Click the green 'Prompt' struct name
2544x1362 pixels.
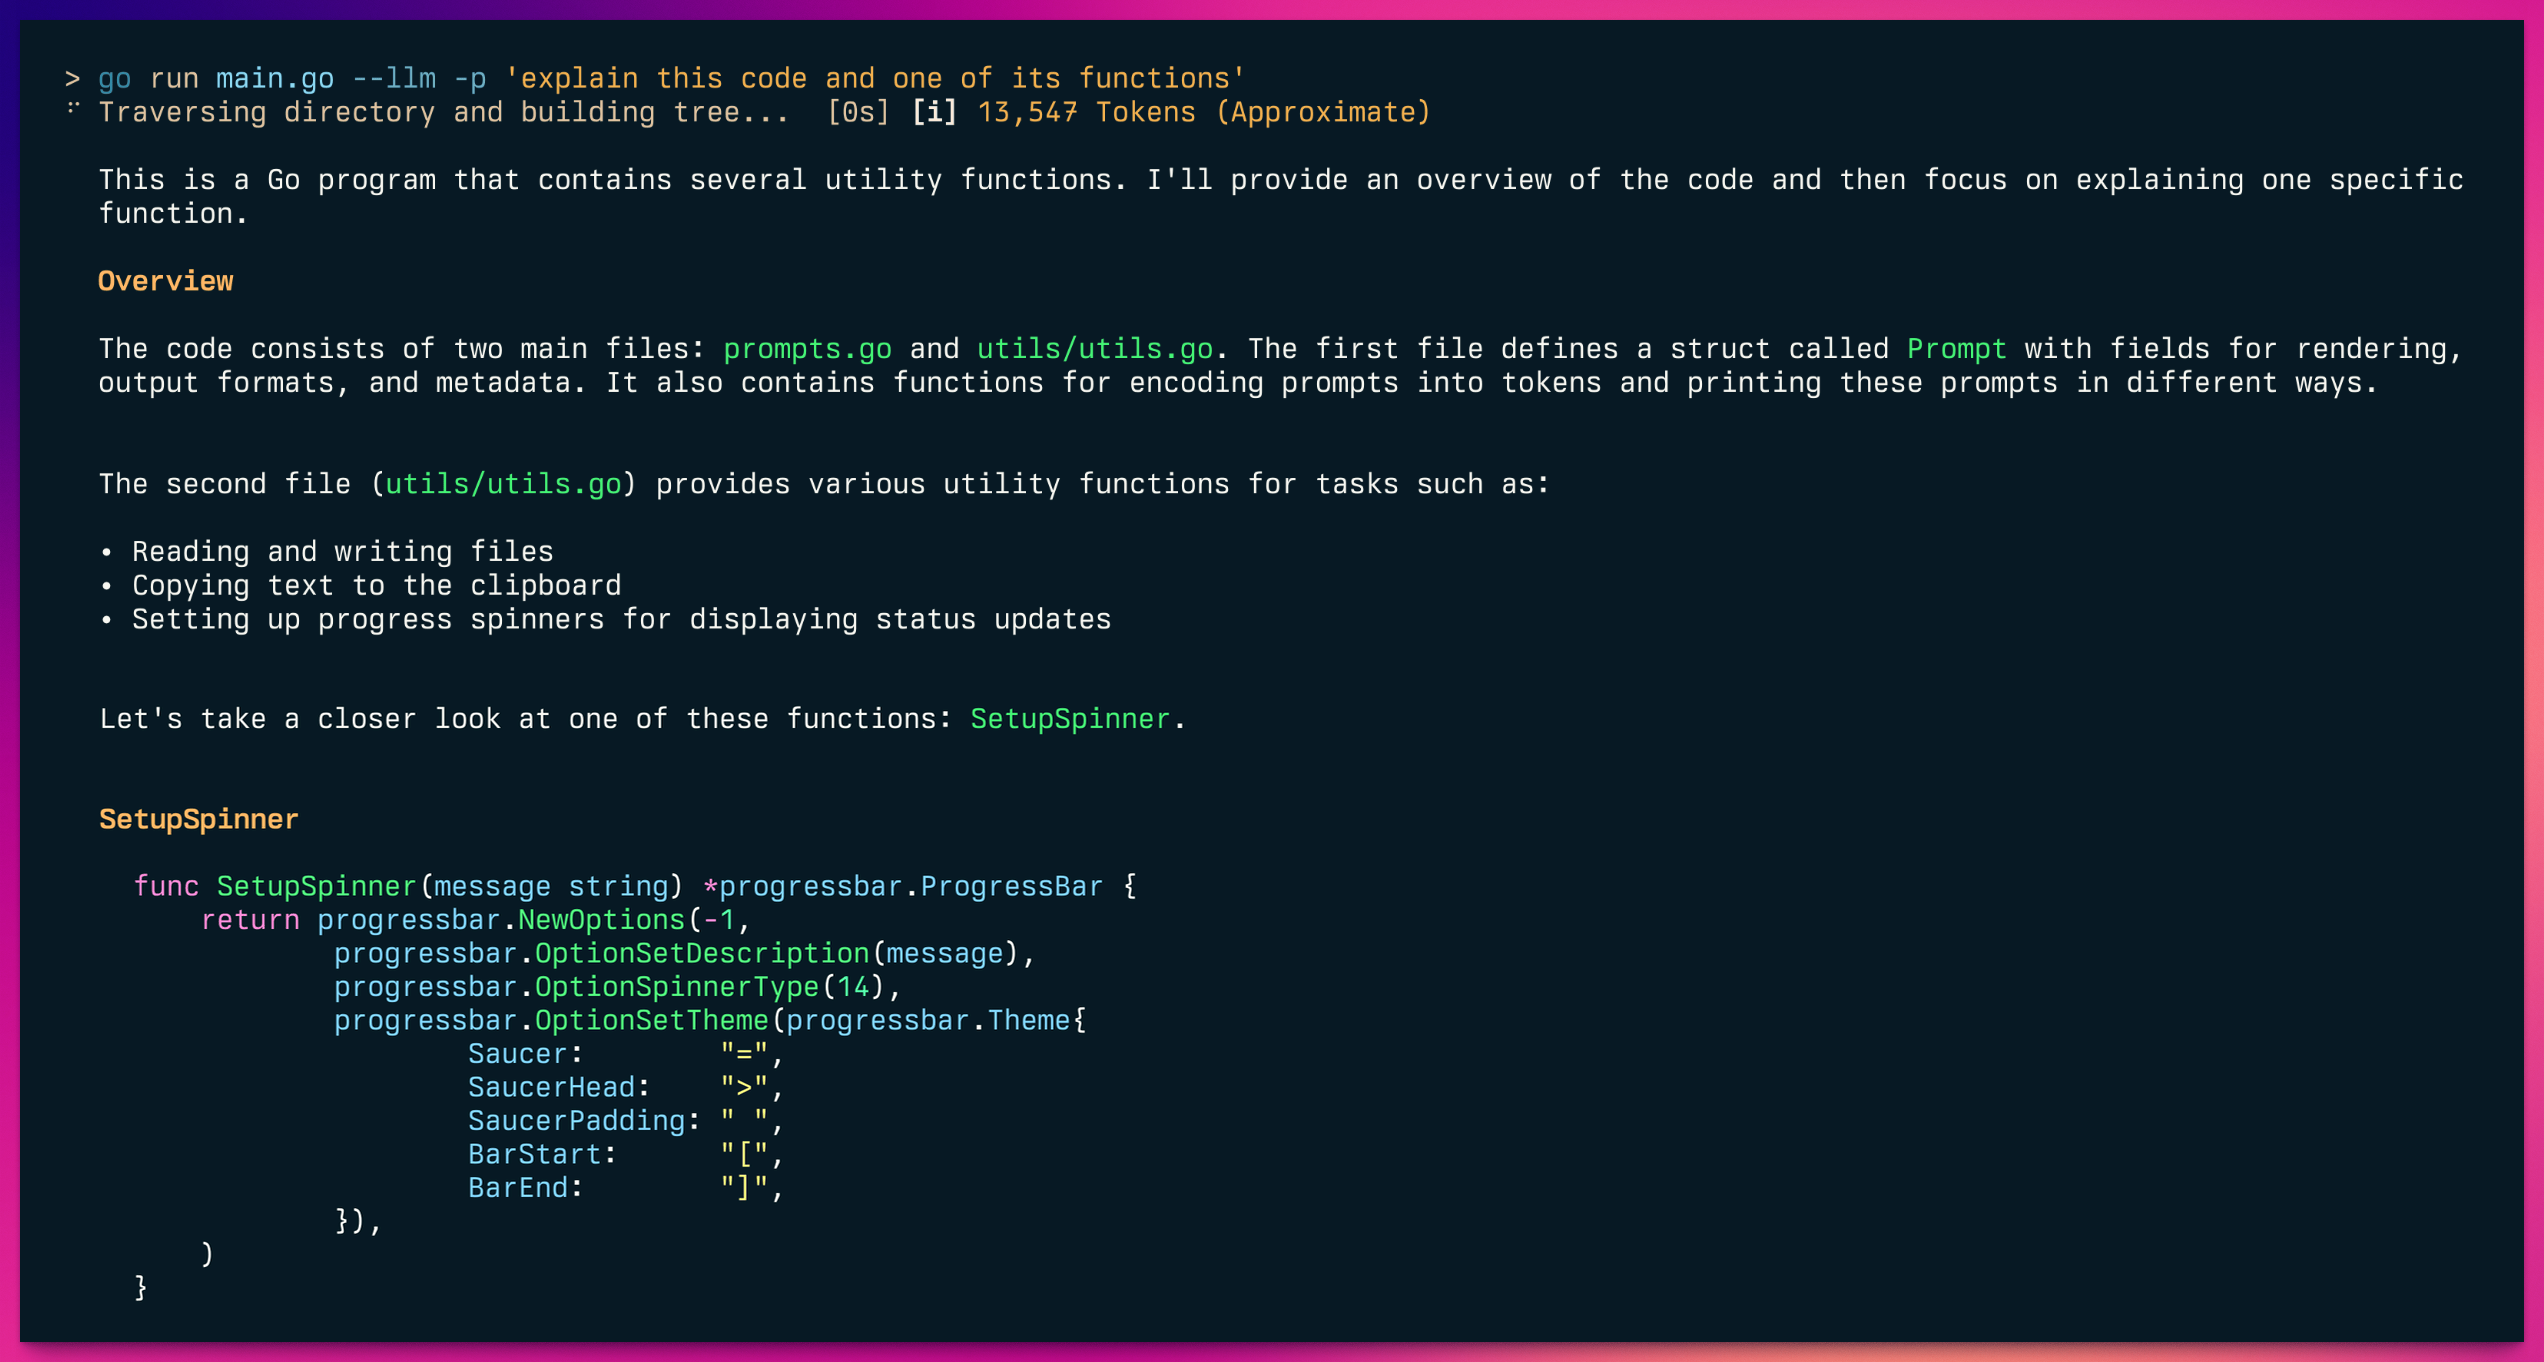tap(1955, 349)
